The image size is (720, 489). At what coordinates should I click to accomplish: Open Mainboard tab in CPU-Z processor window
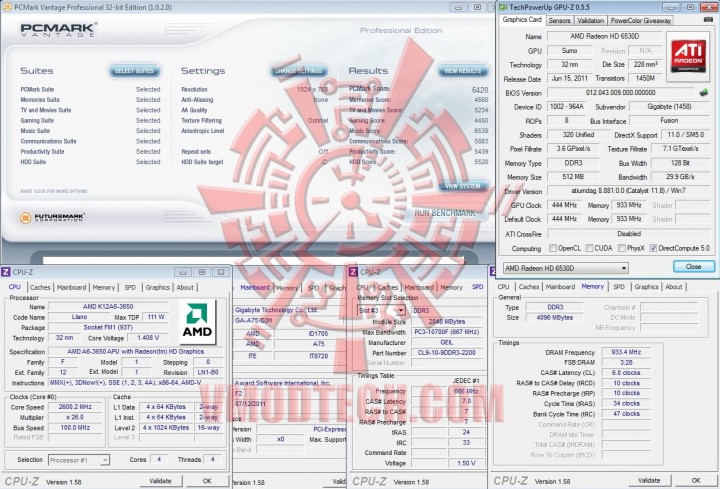coord(71,287)
